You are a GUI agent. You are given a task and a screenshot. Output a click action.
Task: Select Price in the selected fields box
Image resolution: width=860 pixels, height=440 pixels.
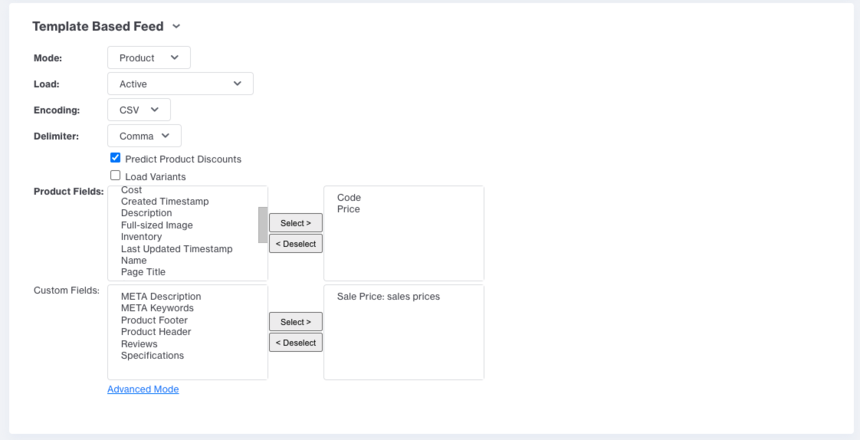348,210
